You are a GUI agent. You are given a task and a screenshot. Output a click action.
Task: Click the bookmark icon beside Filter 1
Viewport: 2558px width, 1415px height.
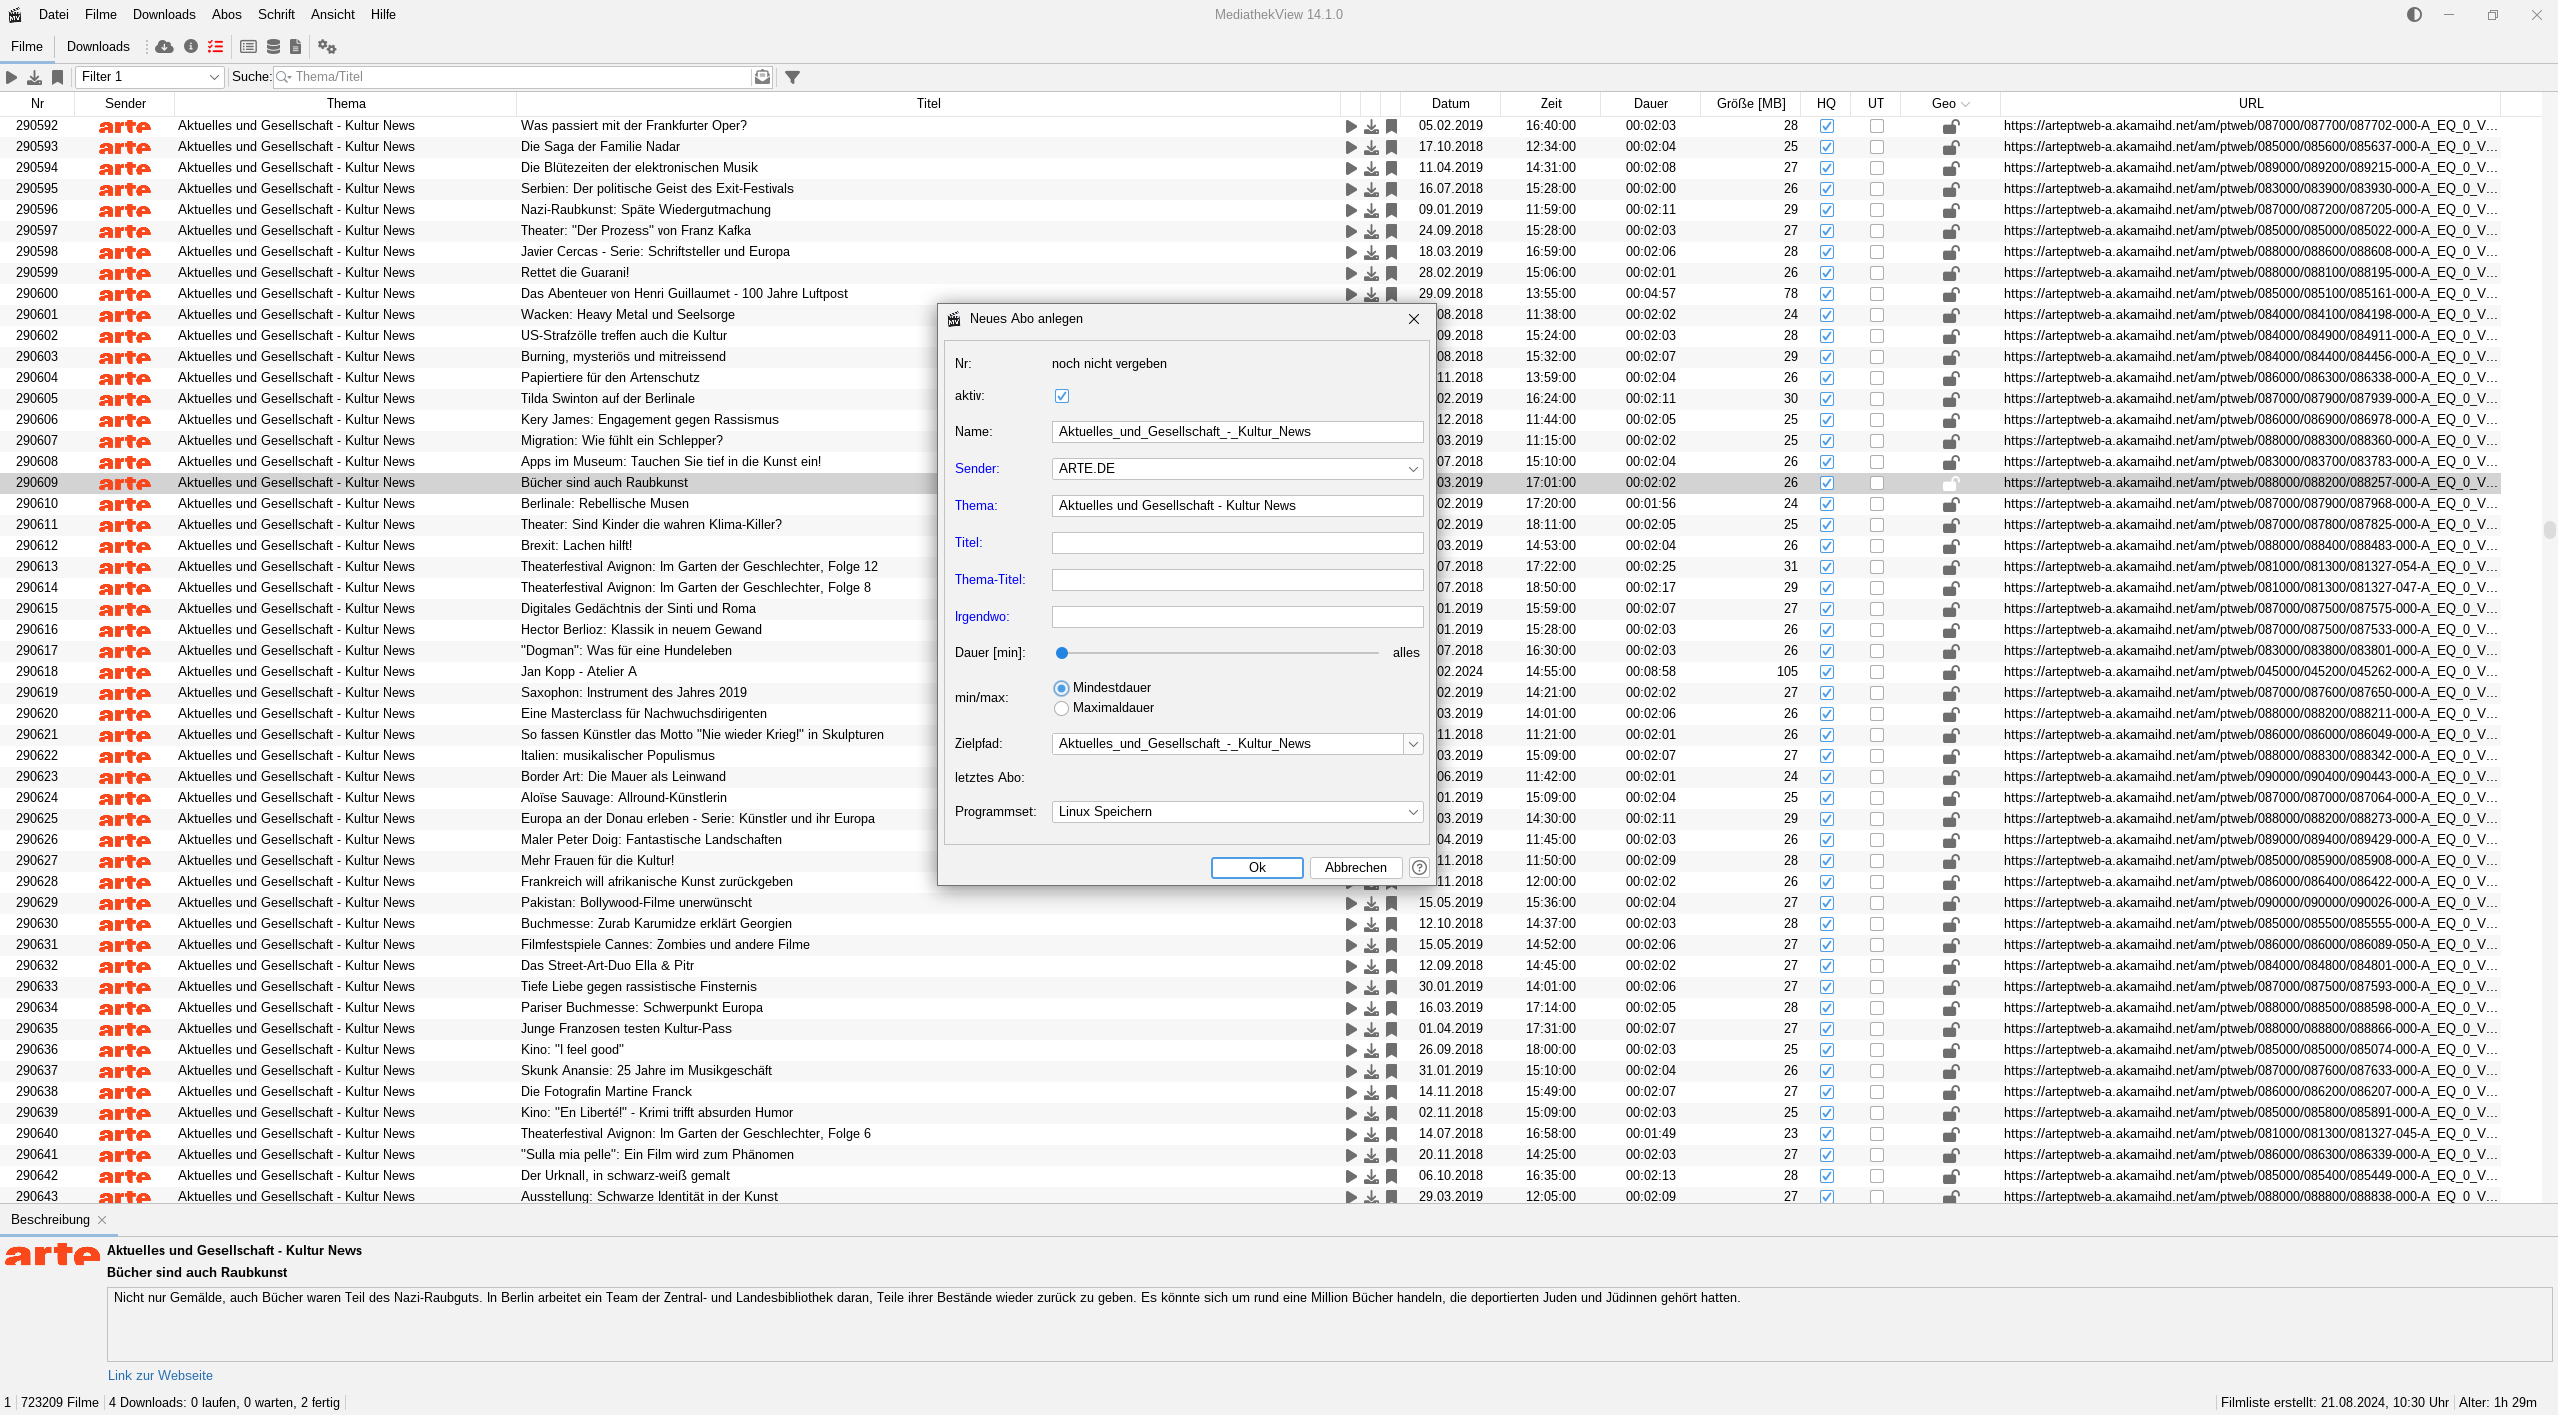(x=58, y=77)
